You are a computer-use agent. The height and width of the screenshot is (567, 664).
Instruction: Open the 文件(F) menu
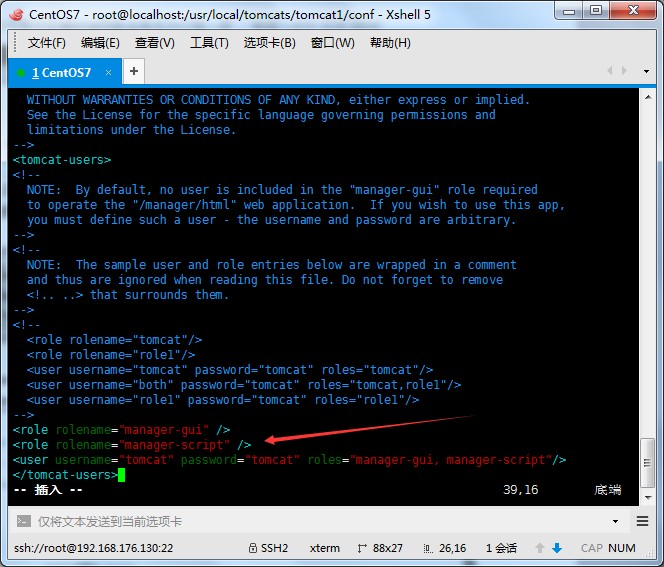point(47,43)
